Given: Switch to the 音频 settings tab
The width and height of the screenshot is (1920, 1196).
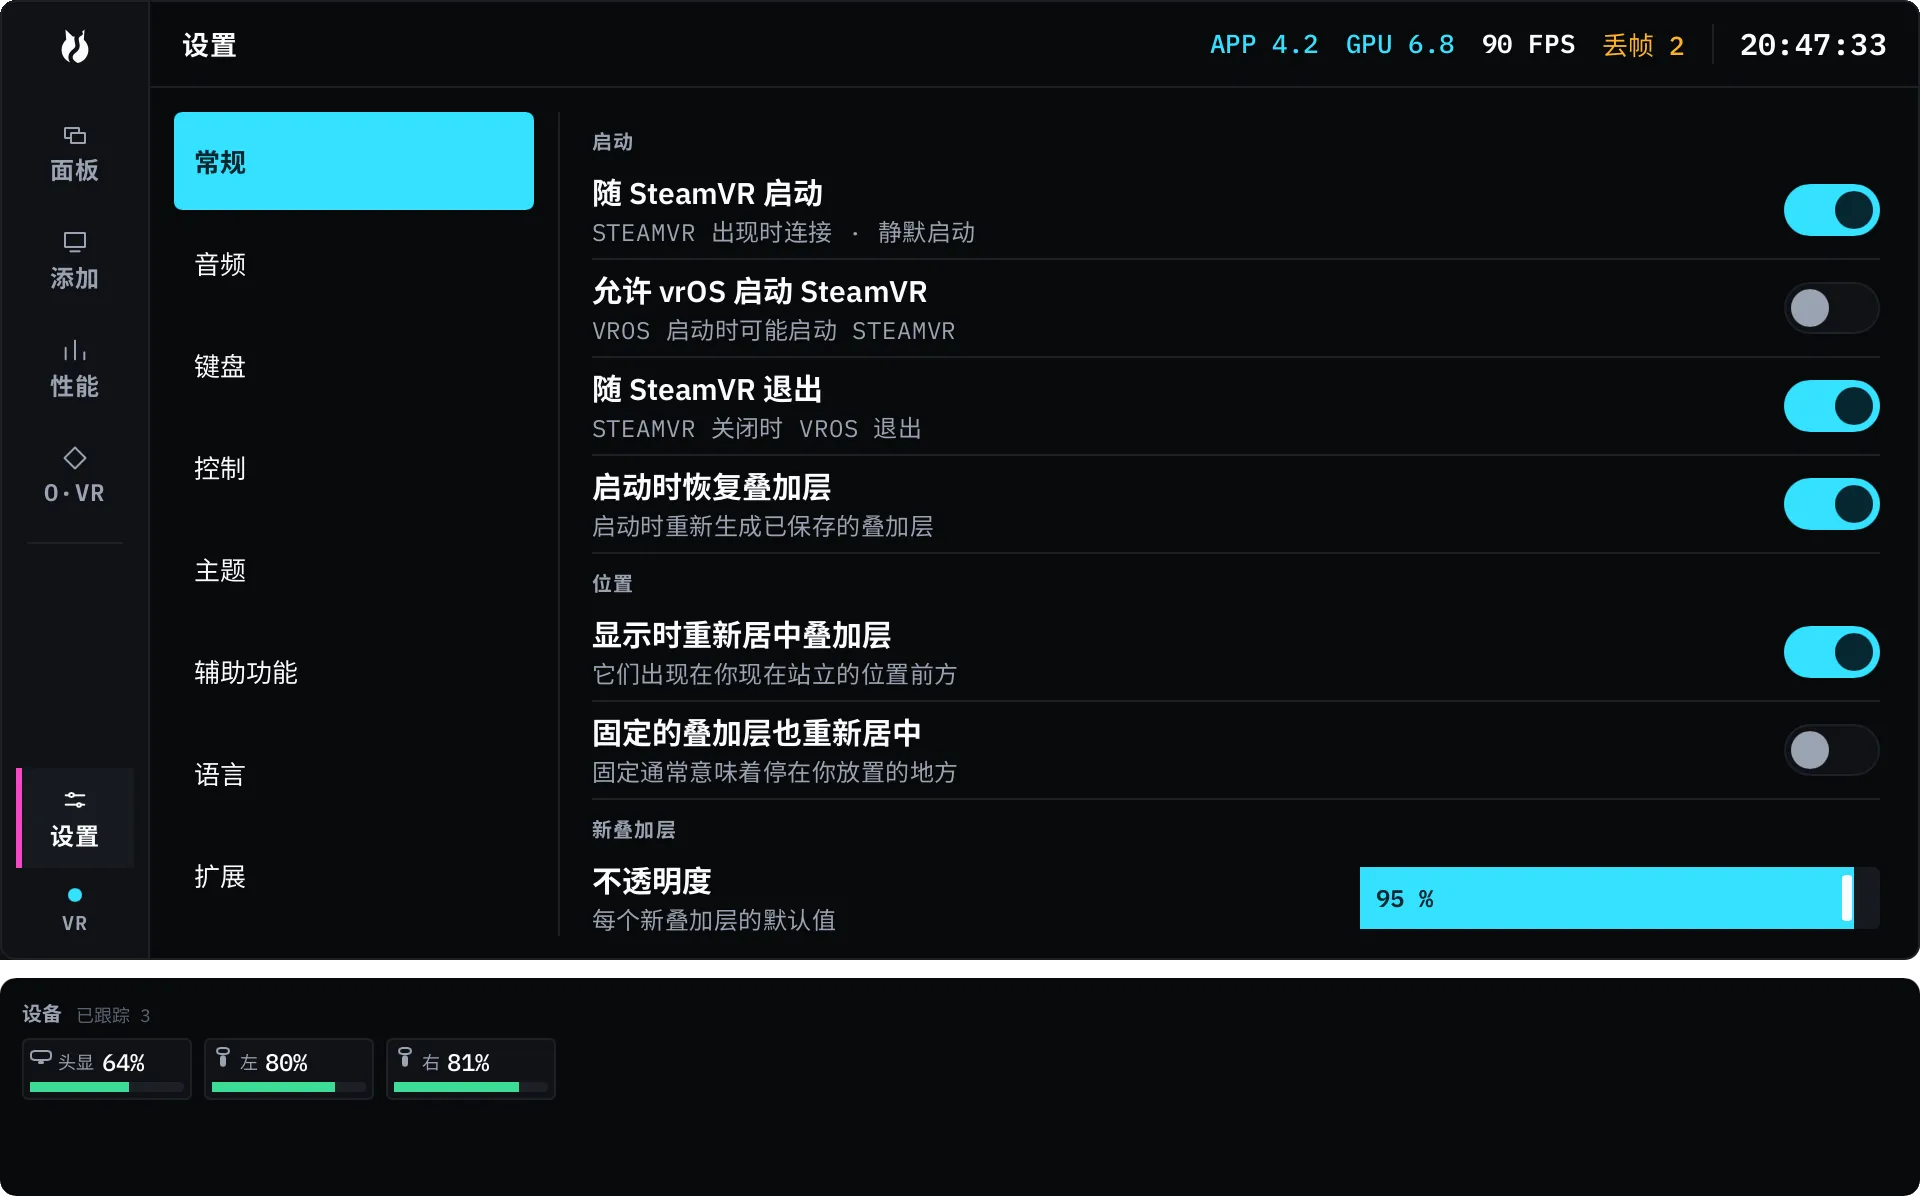Looking at the screenshot, I should point(354,264).
